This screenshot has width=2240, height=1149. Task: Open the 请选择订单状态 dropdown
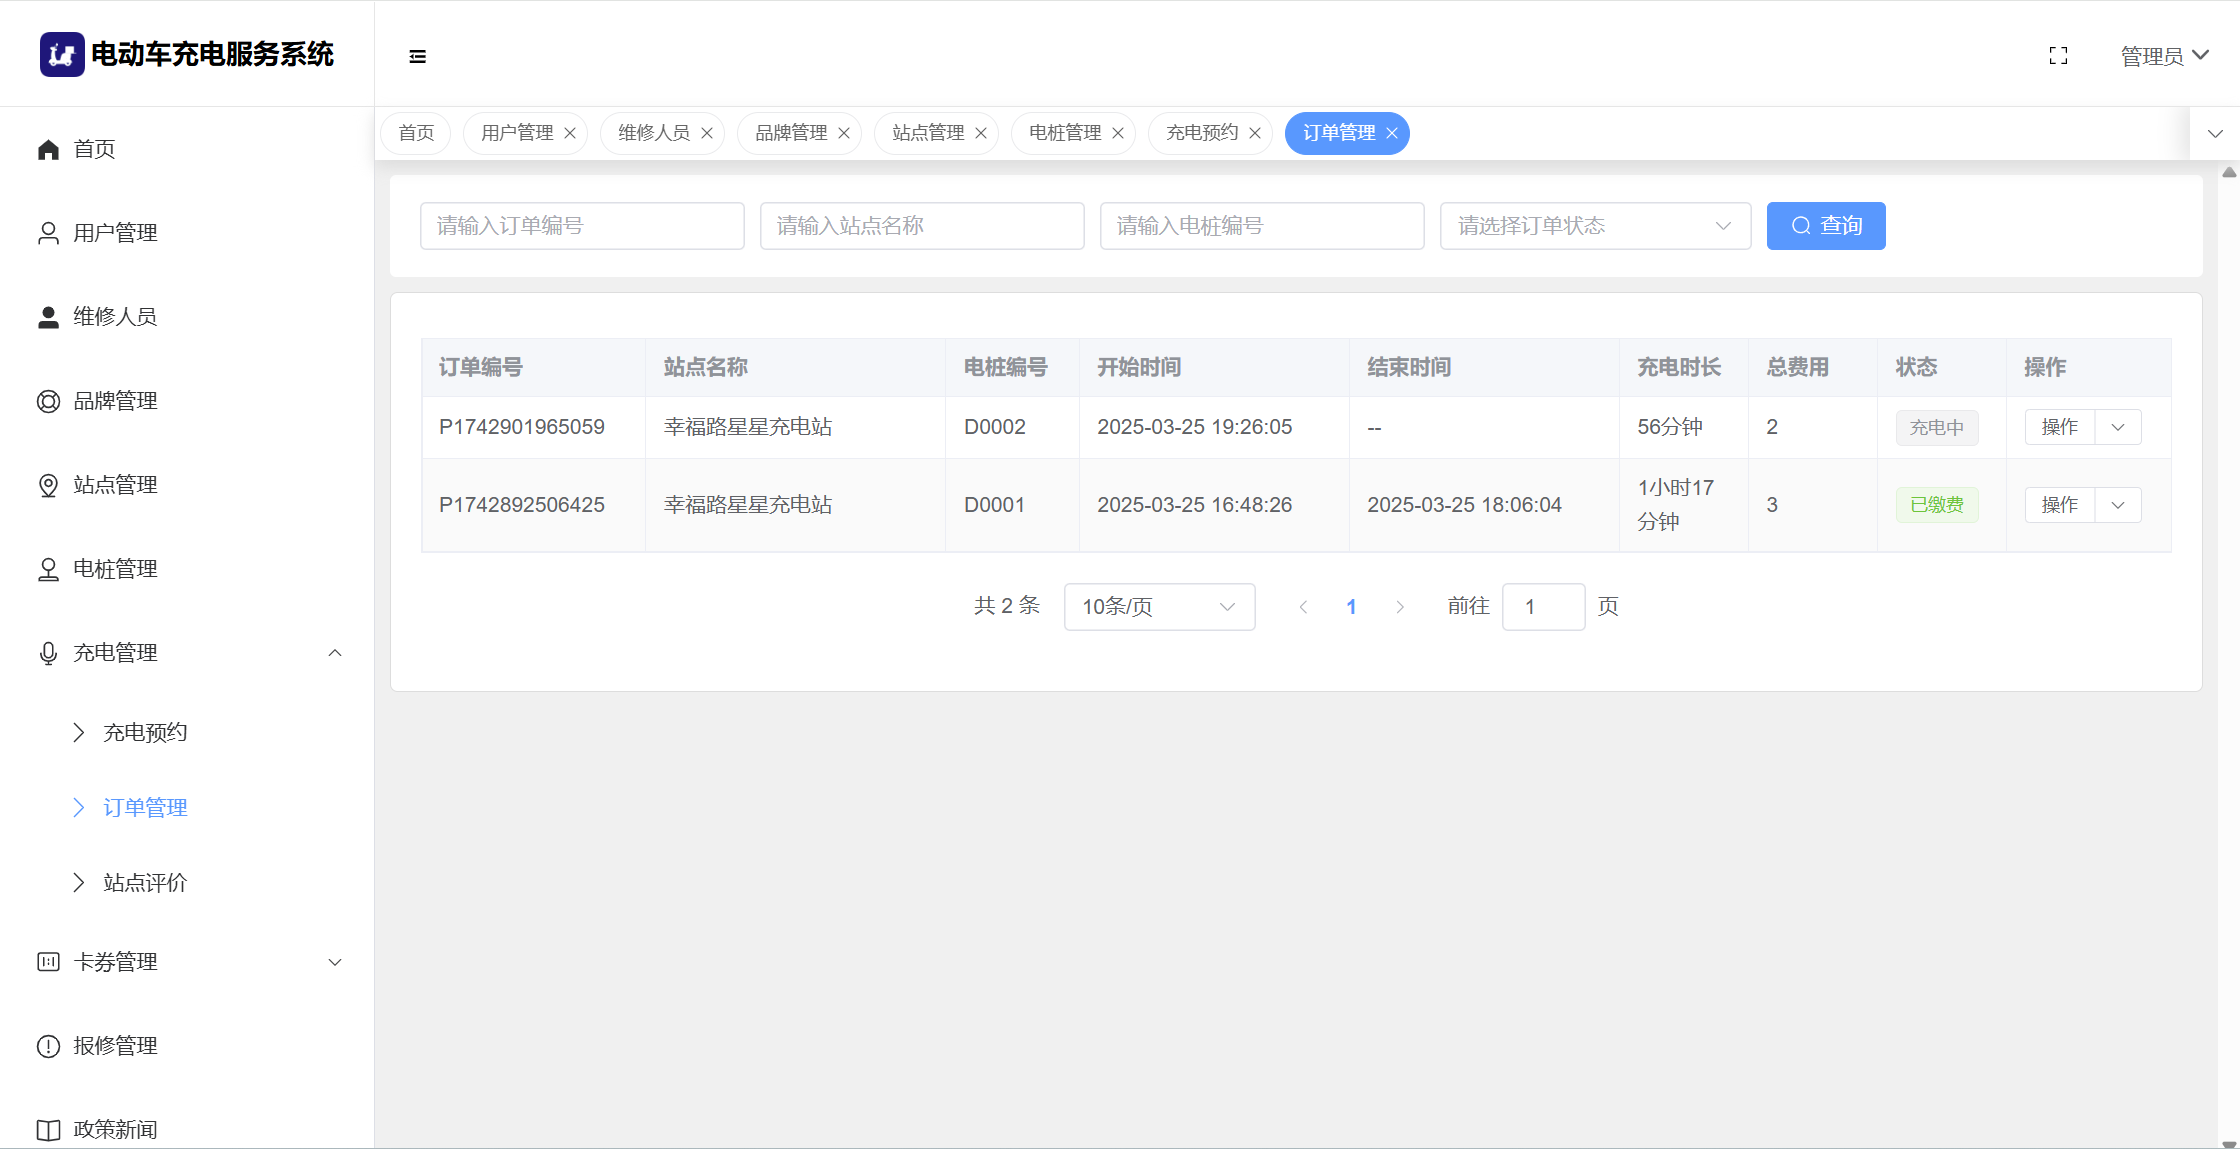1594,226
